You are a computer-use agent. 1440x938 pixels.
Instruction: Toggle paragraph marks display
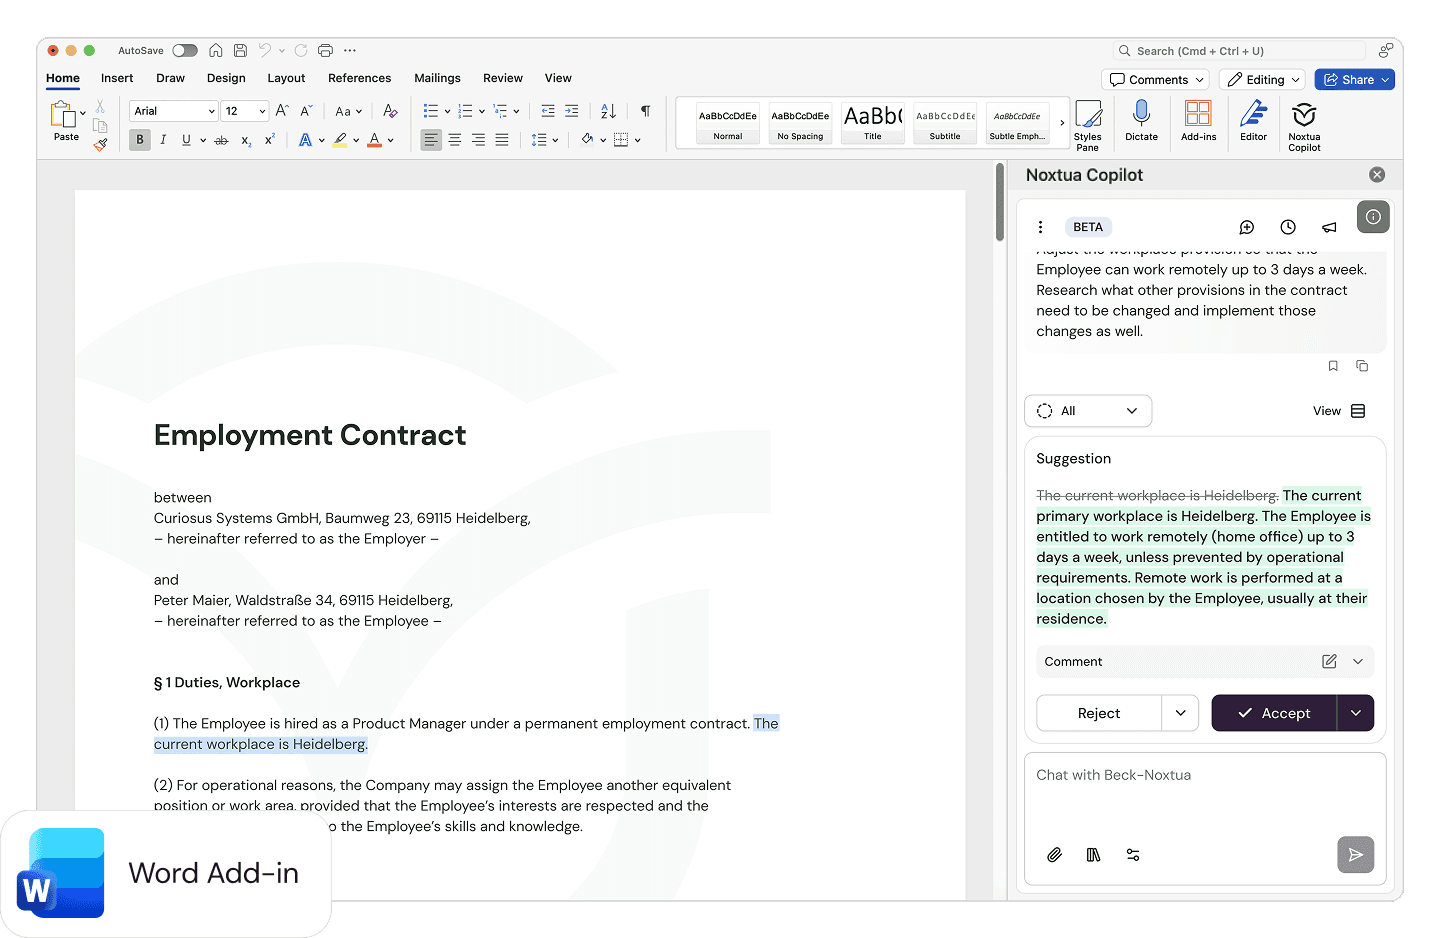tap(646, 111)
